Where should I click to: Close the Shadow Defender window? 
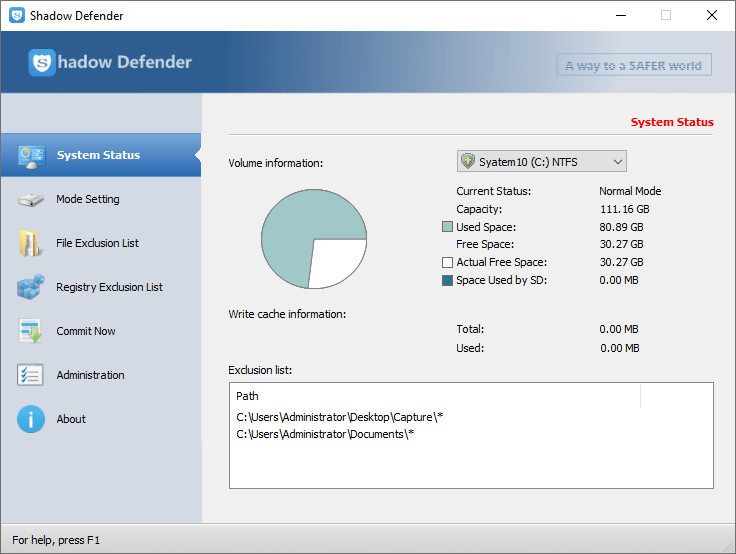click(712, 15)
